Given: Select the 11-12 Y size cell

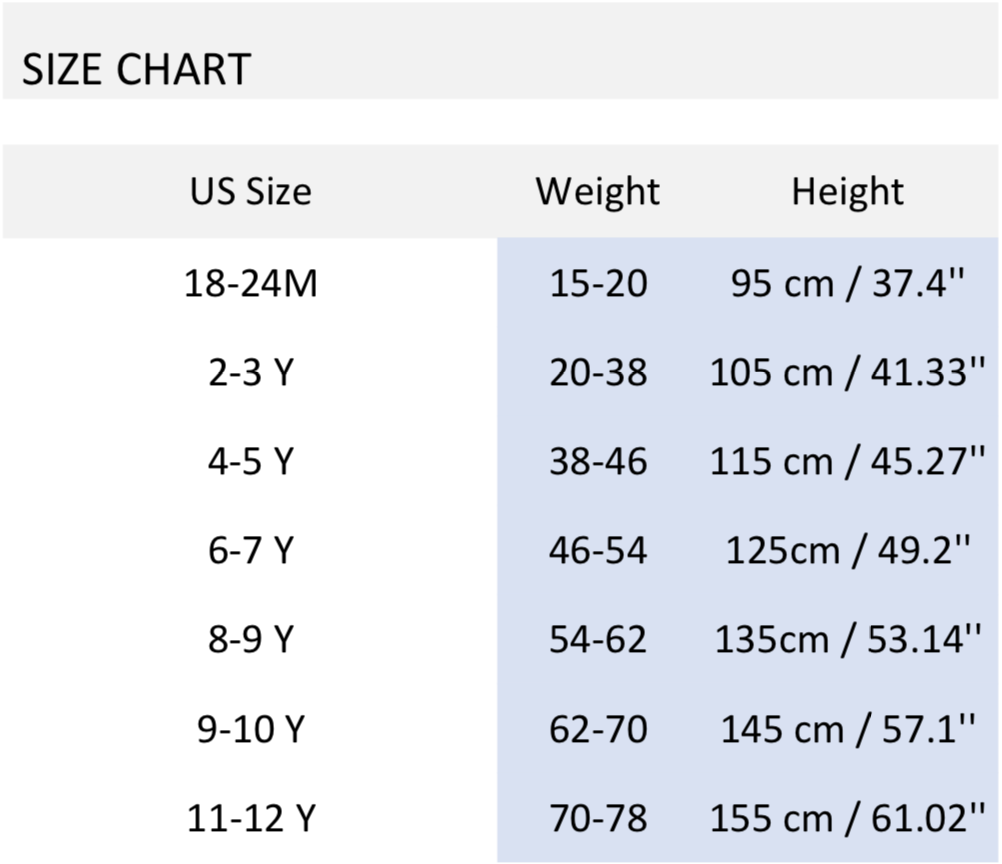Looking at the screenshot, I should point(250,818).
